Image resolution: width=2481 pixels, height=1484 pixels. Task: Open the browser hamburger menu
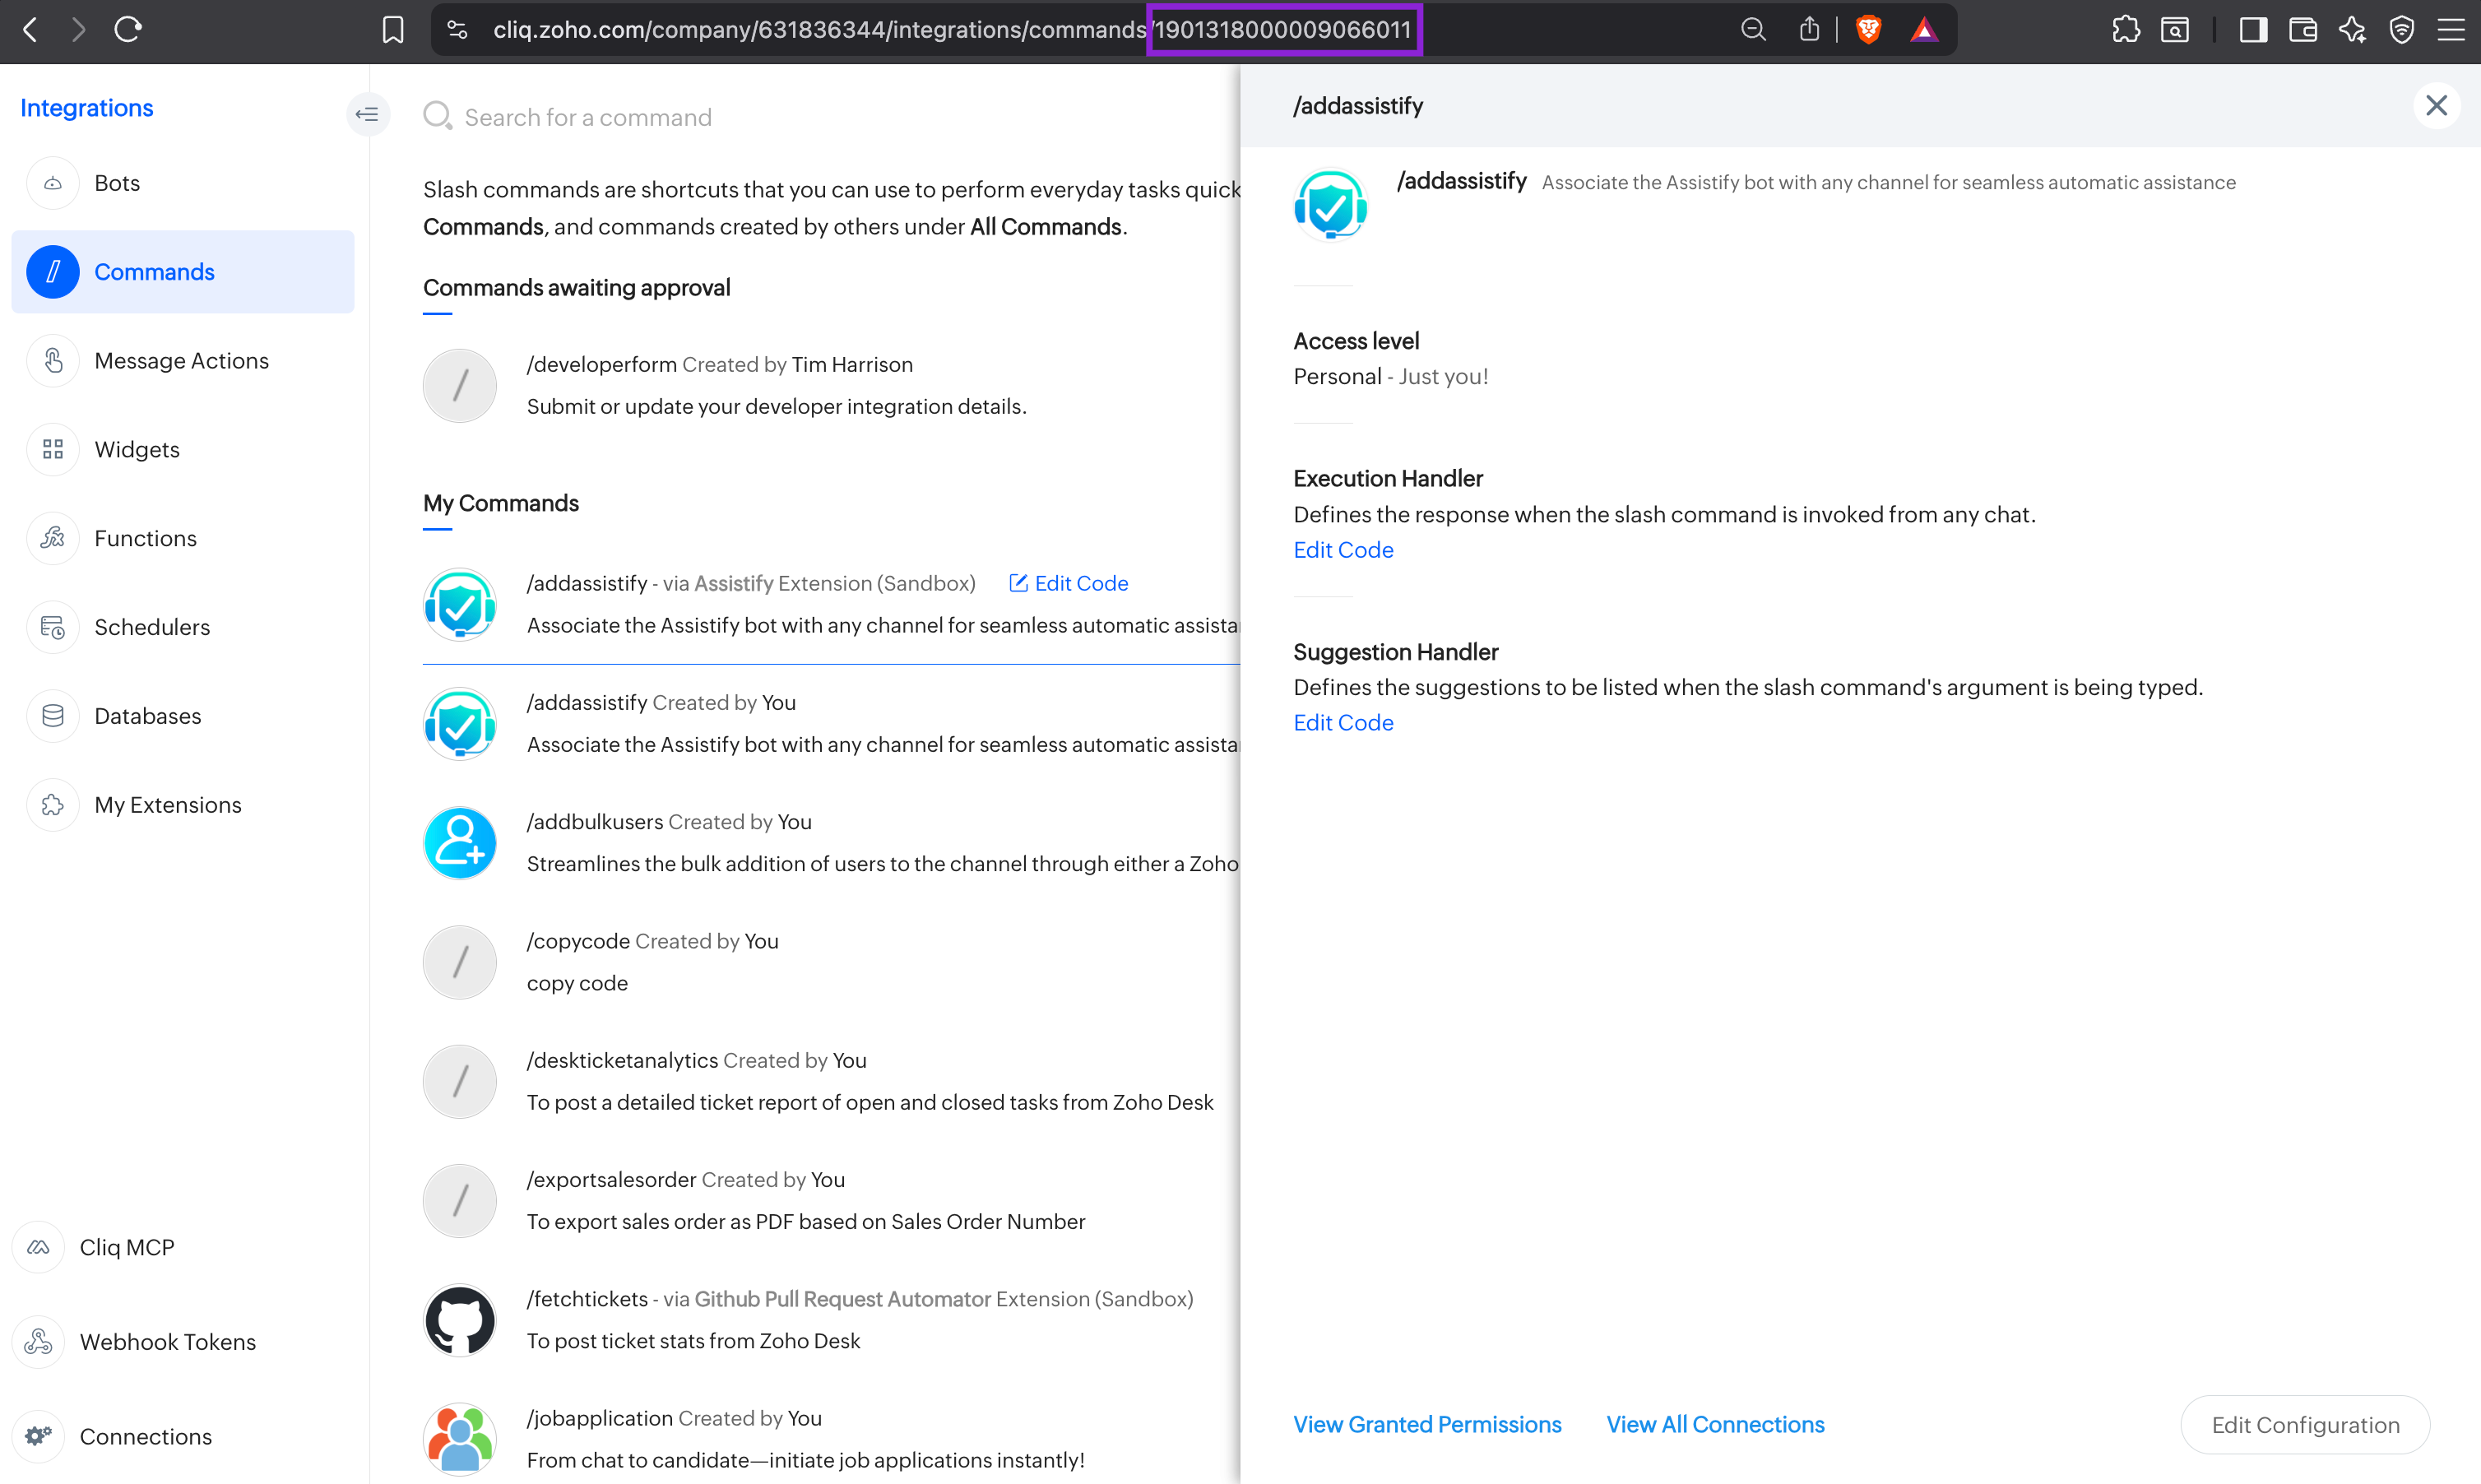[x=2451, y=30]
